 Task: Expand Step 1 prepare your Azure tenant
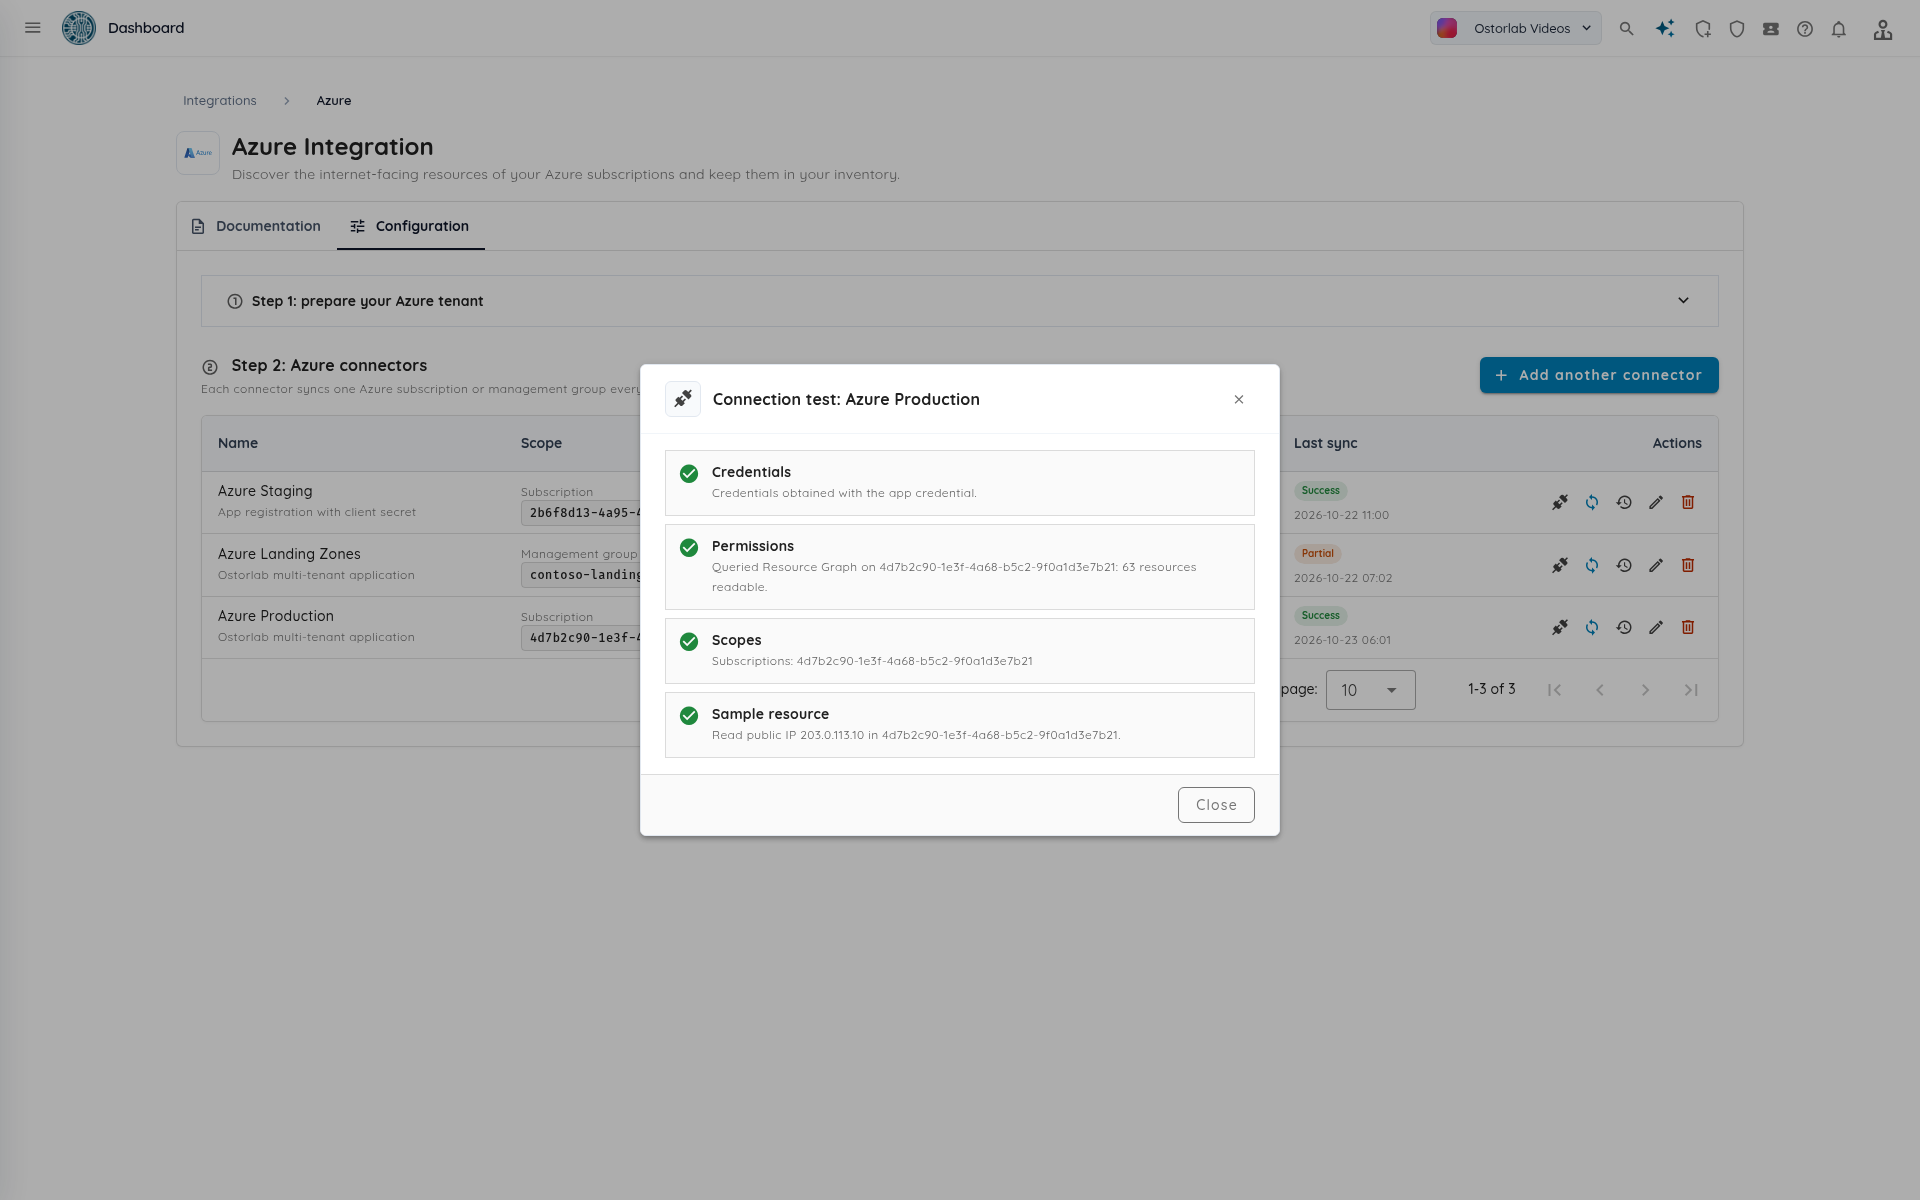[959, 301]
